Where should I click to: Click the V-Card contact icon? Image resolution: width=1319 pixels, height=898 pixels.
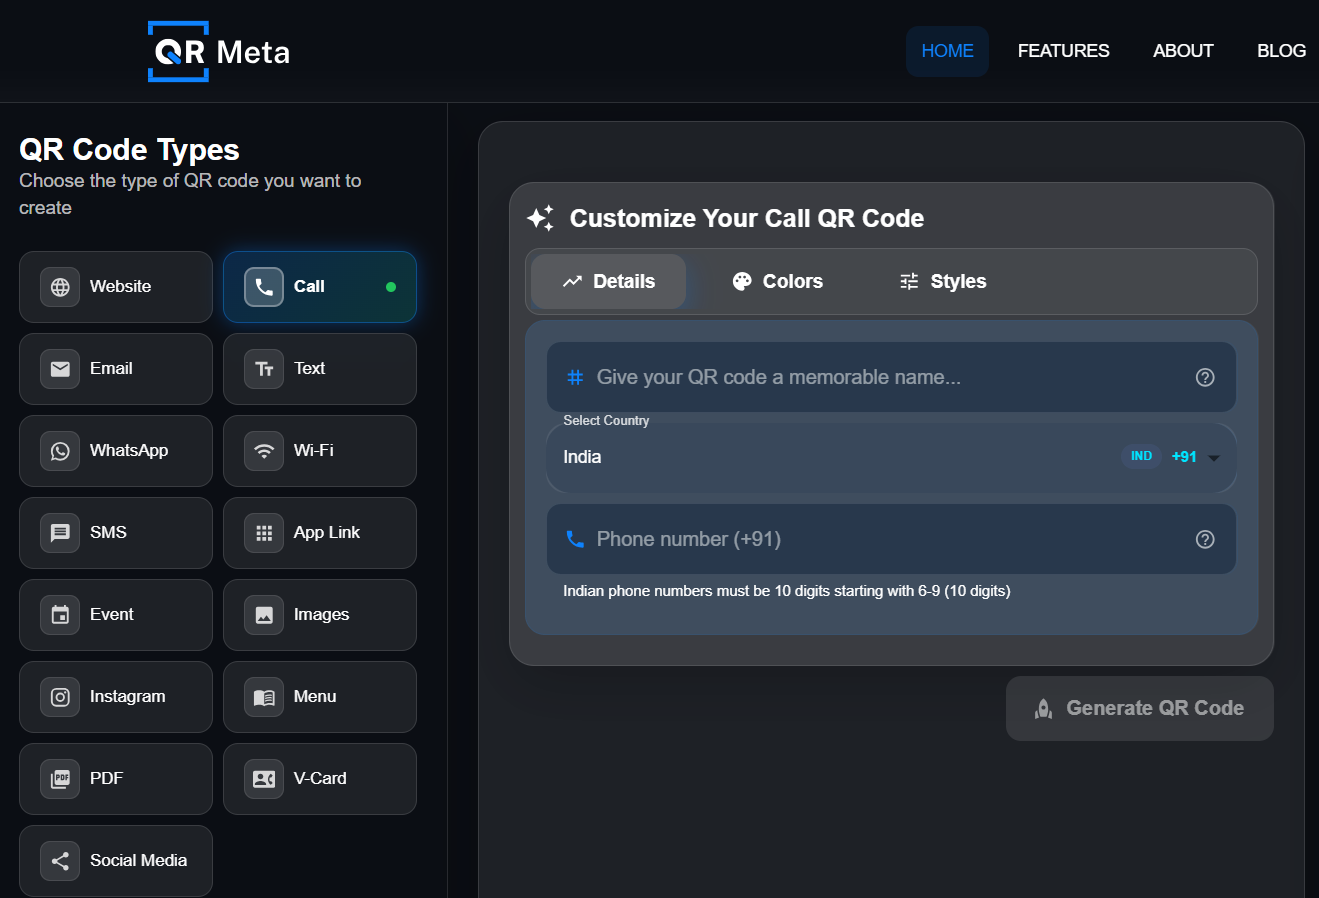264,779
